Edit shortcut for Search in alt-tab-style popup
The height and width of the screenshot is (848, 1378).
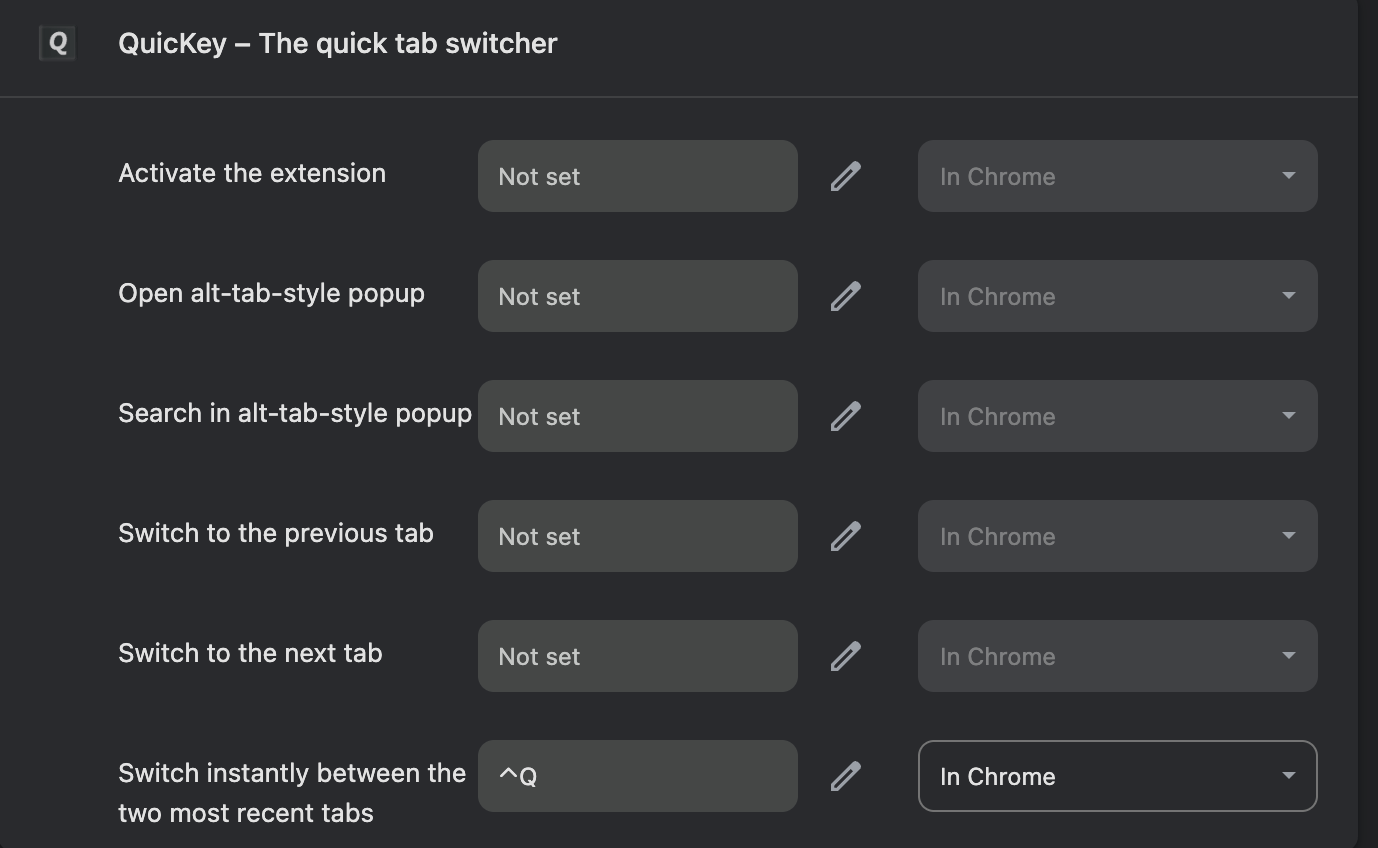845,416
